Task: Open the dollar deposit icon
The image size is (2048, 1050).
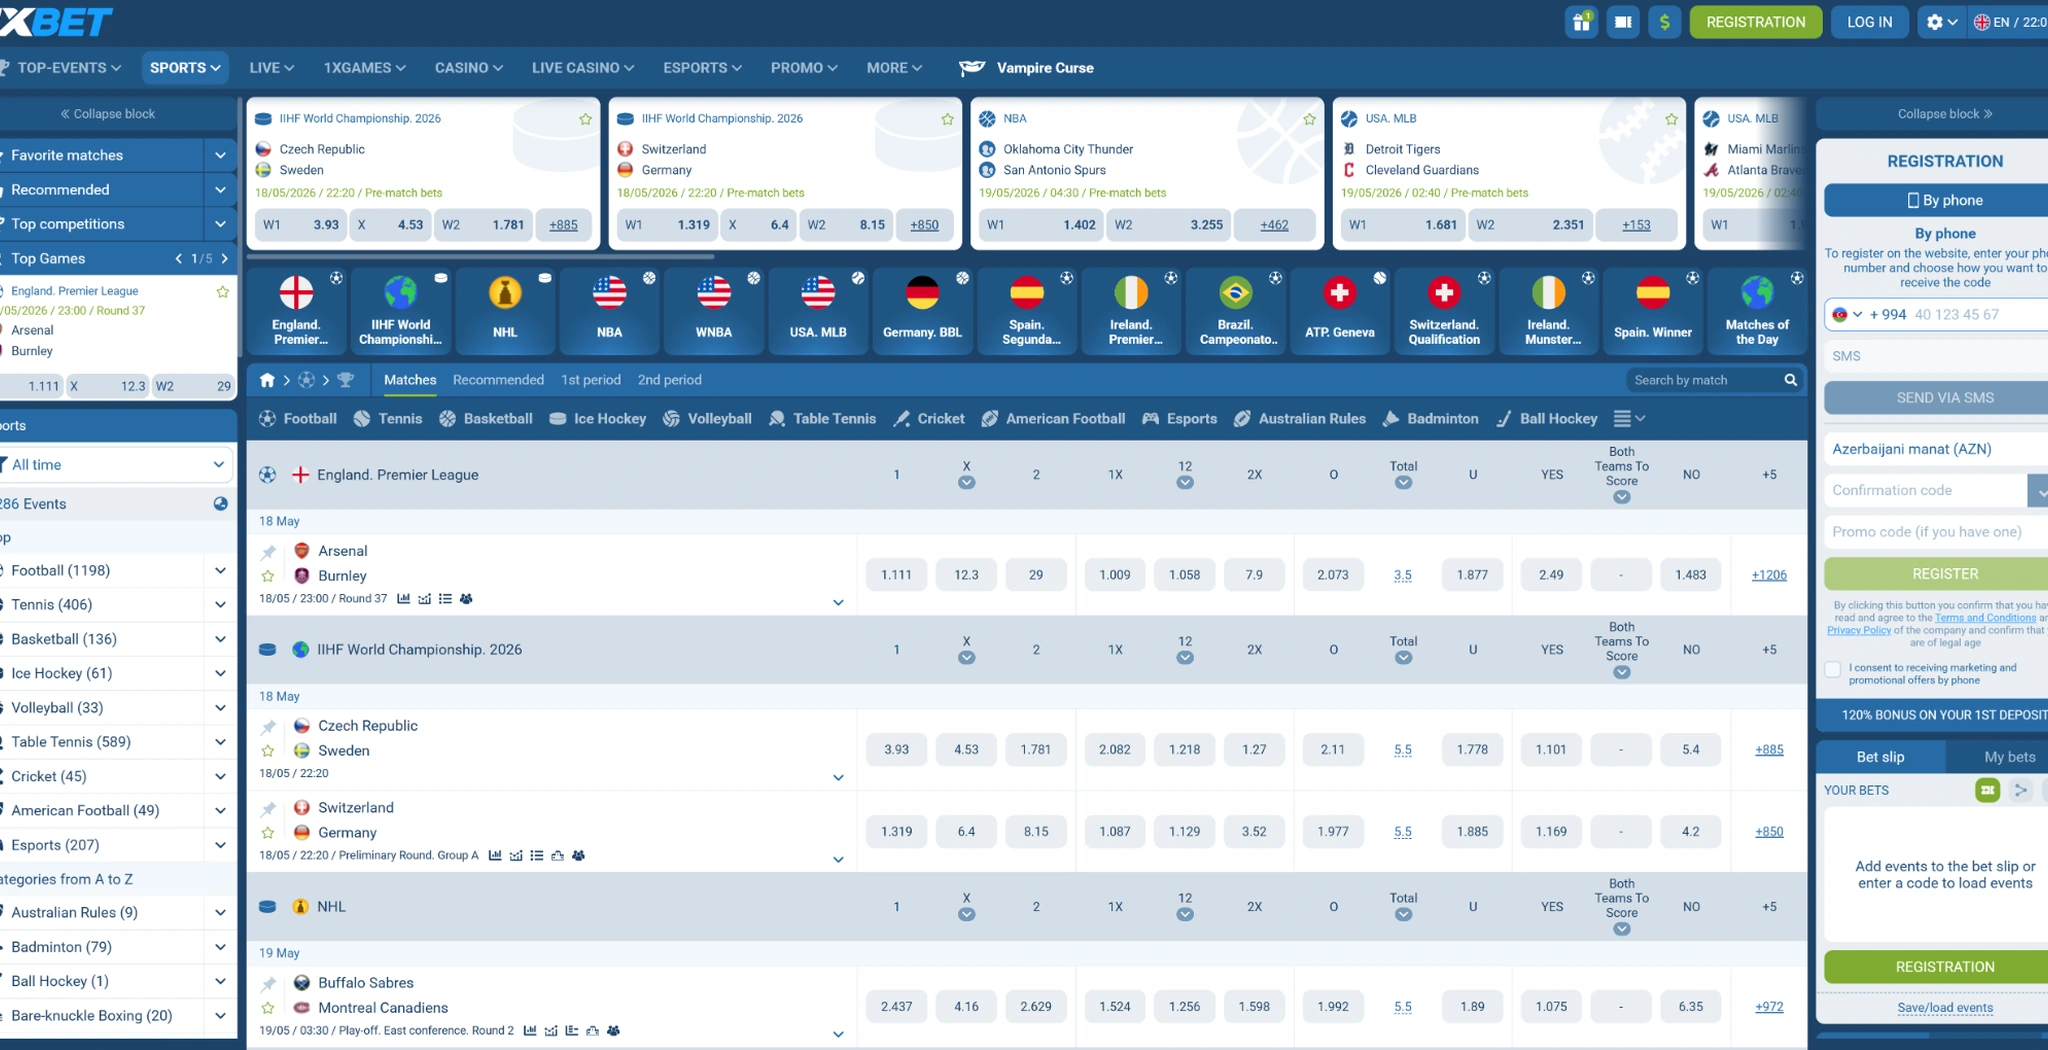Action: point(1664,21)
